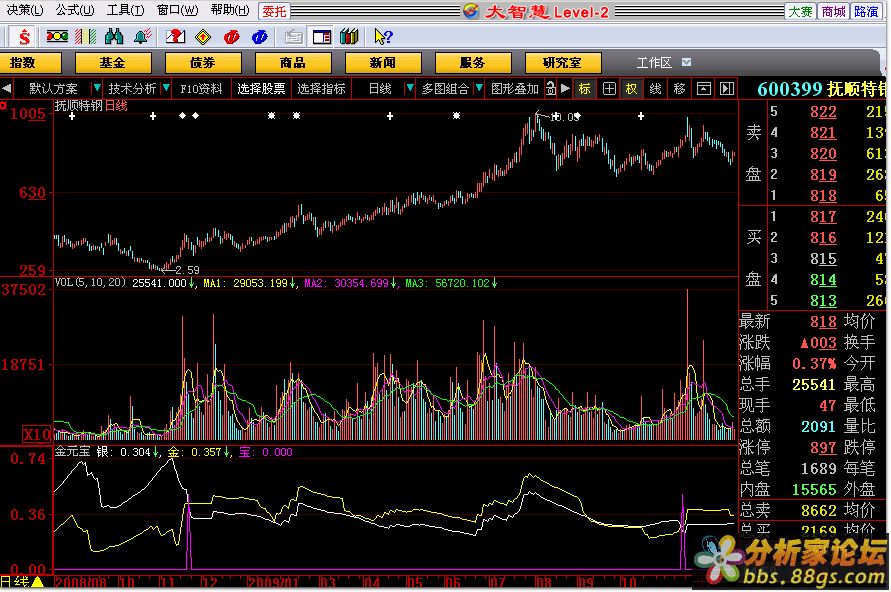Switch to the 研究室 tab
Viewport: 891px width, 592px height.
click(563, 62)
